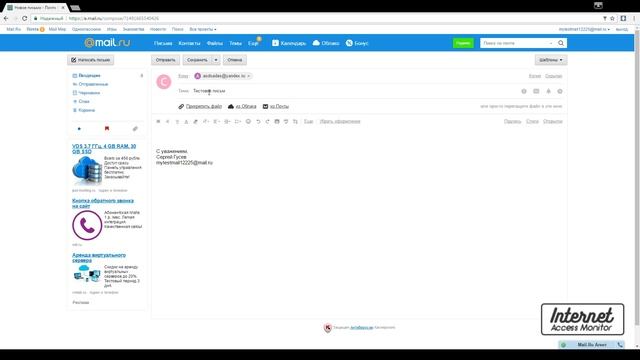This screenshot has height=360, width=640.
Task: Open the Themes tab
Action: 236,43
